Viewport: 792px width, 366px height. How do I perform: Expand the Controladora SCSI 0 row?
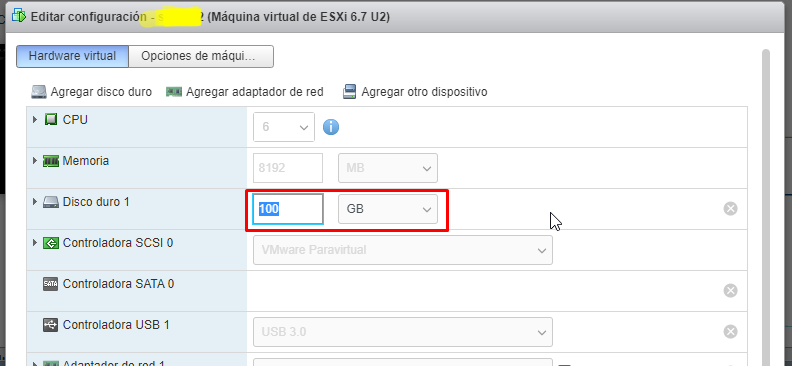pos(35,243)
